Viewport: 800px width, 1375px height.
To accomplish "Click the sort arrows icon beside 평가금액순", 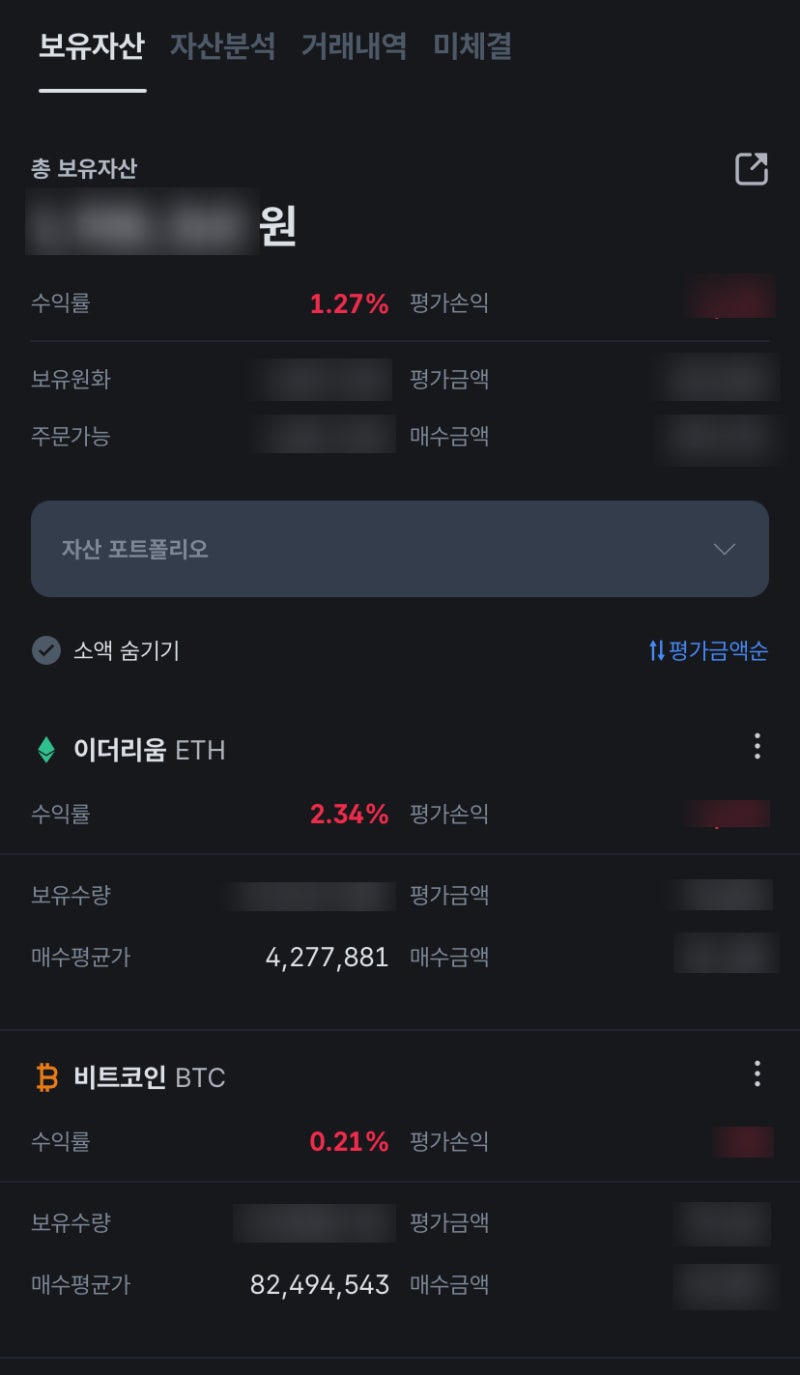I will pyautogui.click(x=657, y=651).
